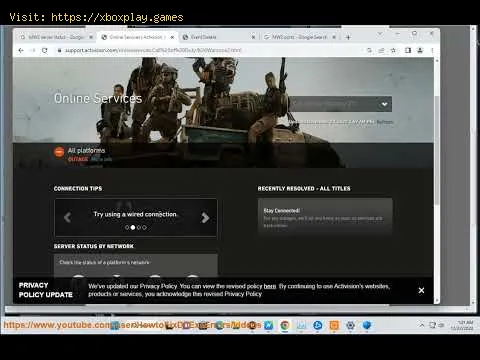The height and width of the screenshot is (360, 480).
Task: Go back with the browser back arrow
Action: point(21,50)
